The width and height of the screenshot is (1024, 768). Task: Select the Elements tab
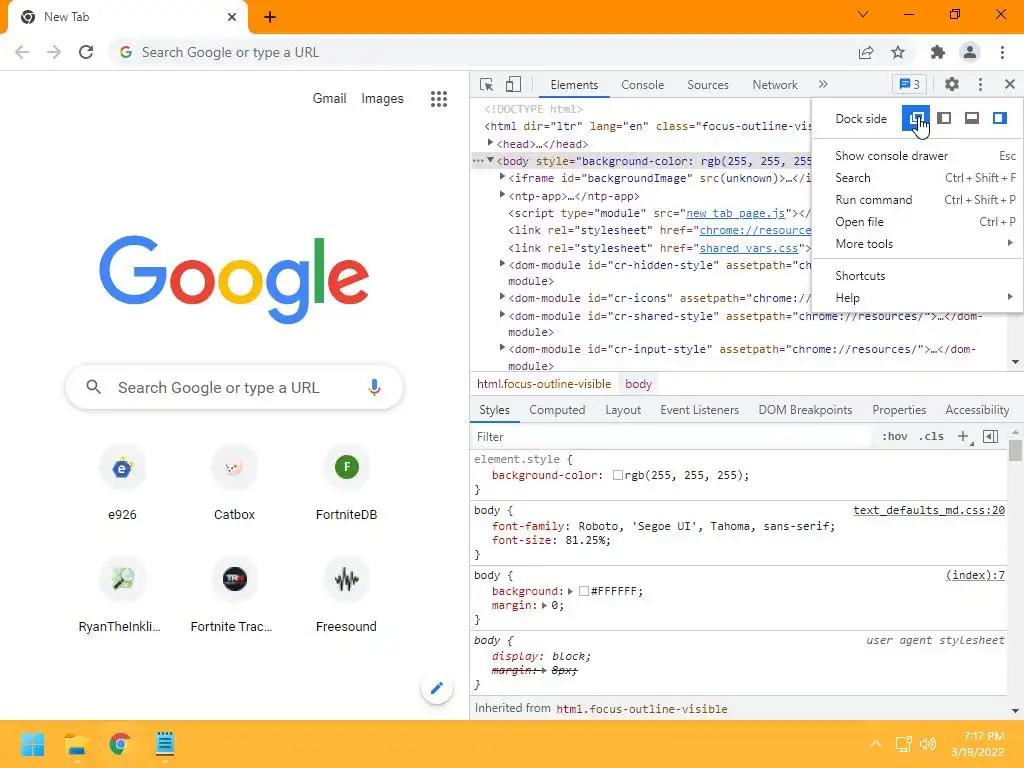pyautogui.click(x=573, y=85)
